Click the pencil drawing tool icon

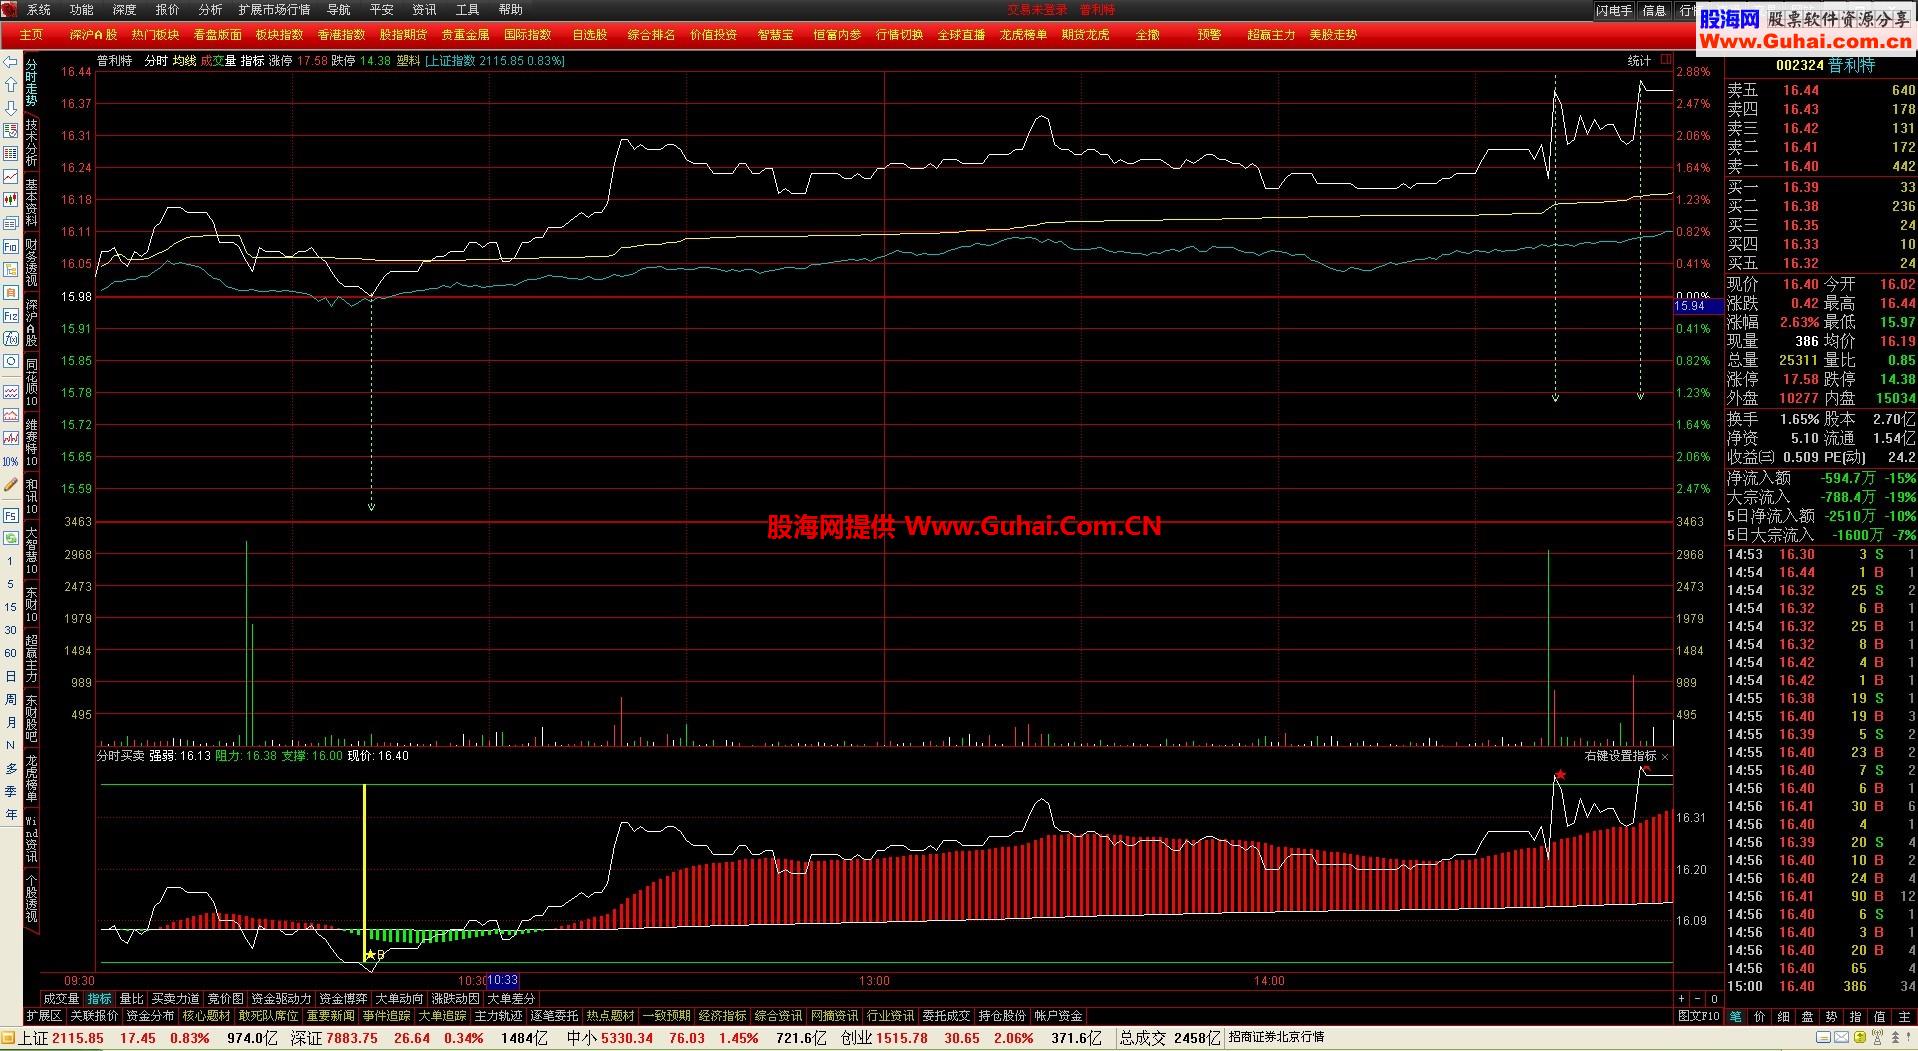10,485
